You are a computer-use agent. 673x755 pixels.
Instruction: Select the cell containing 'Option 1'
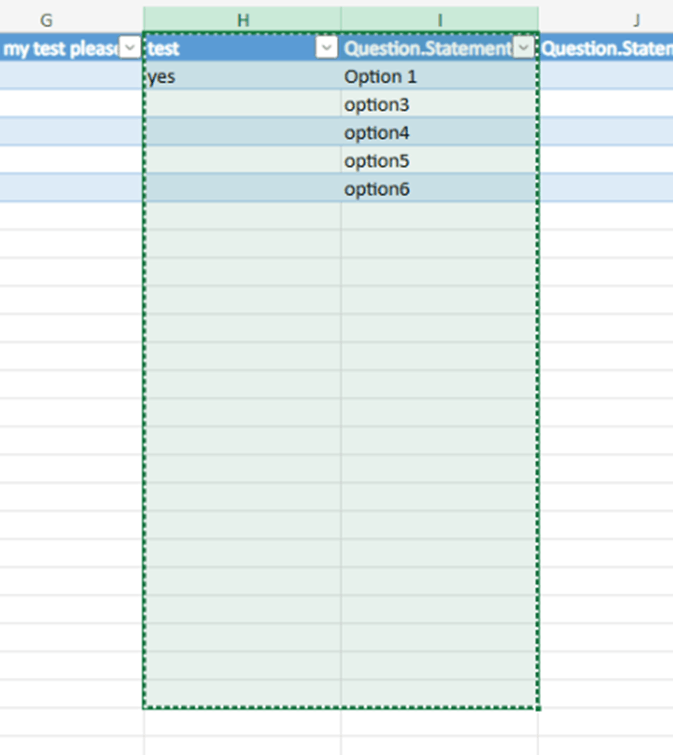coord(440,76)
